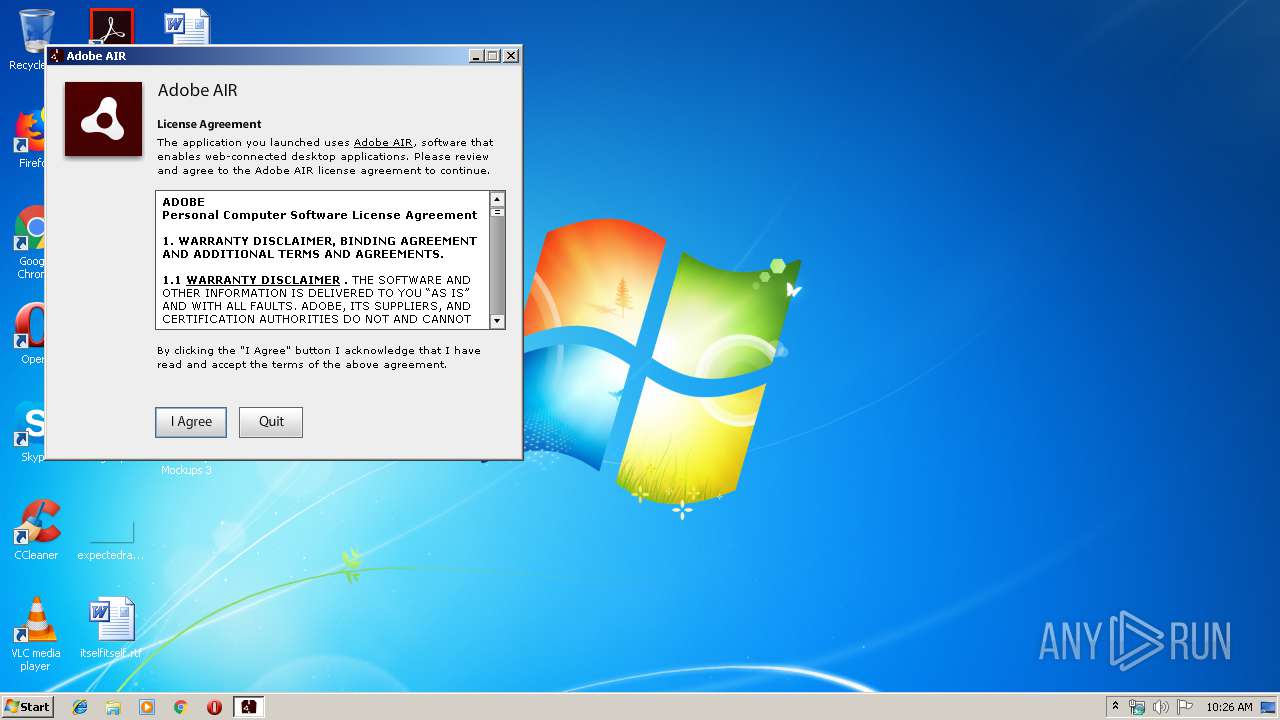Show hidden system tray icons
Screen dimensions: 1280x720
point(1116,707)
